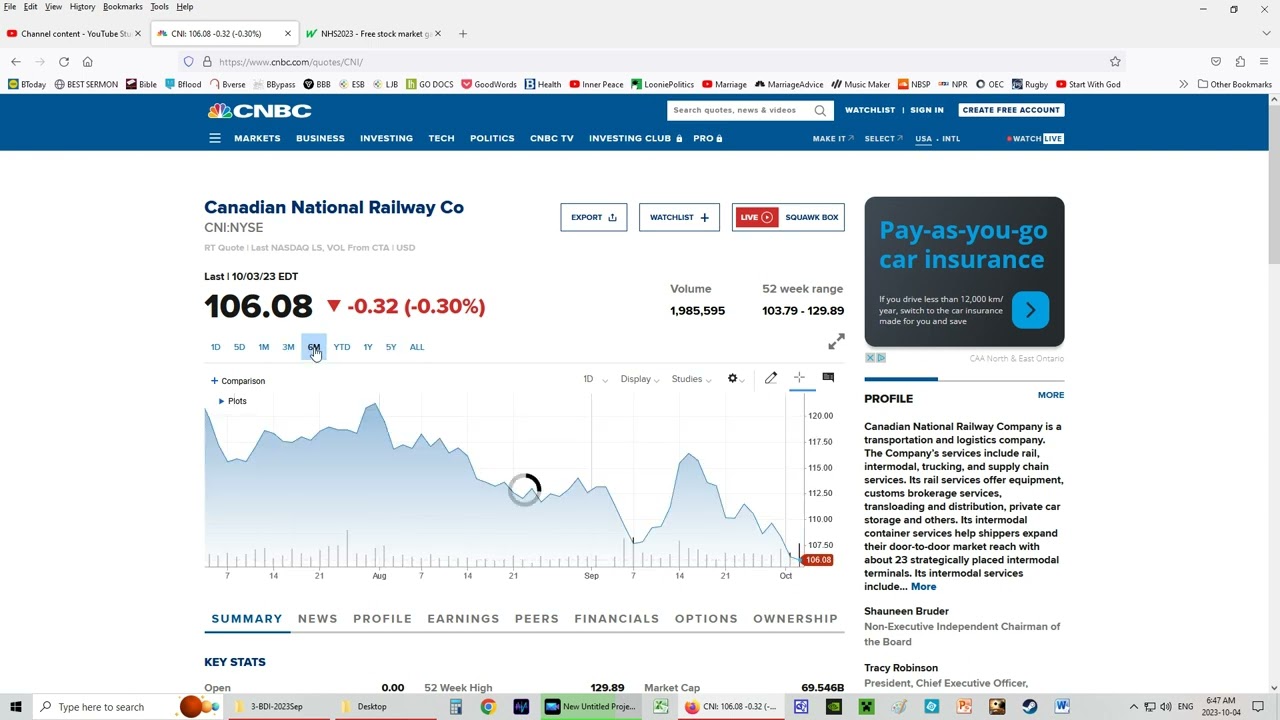
Task: Reload the current page
Action: [x=63, y=61]
